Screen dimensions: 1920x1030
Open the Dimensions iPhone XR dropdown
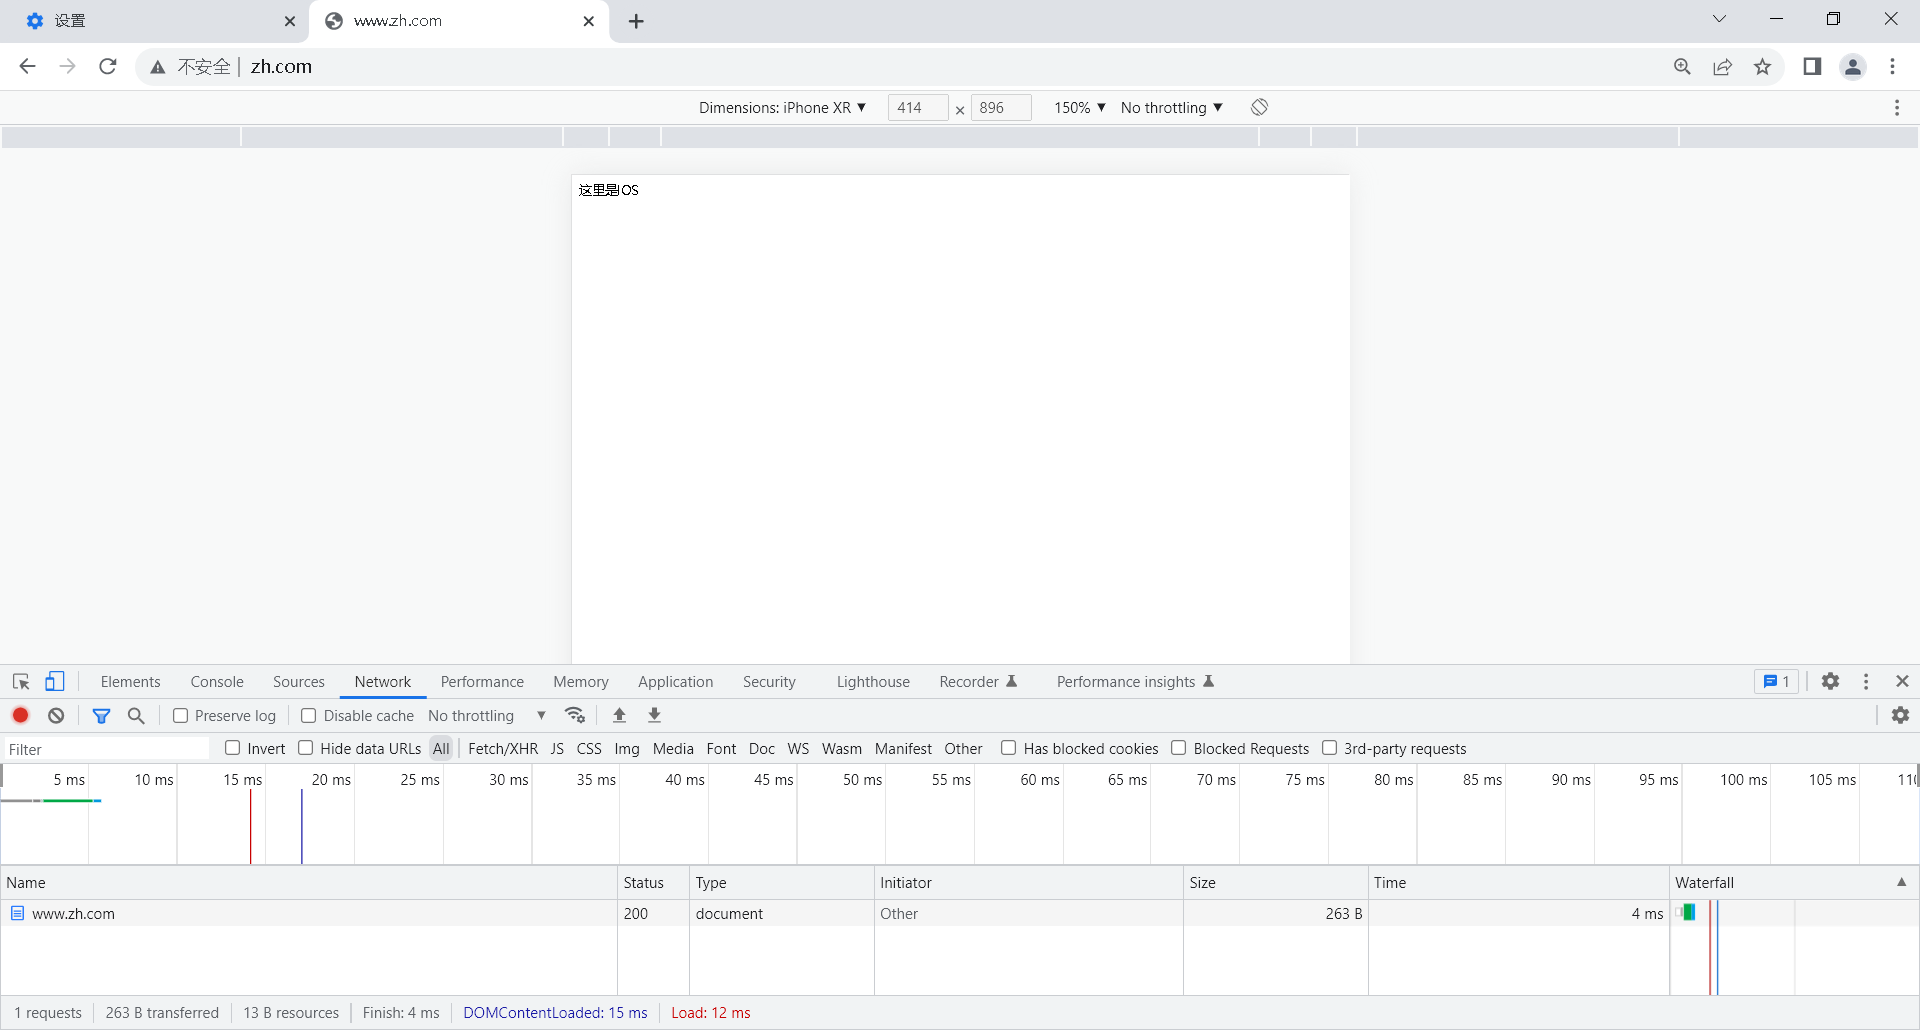click(782, 108)
